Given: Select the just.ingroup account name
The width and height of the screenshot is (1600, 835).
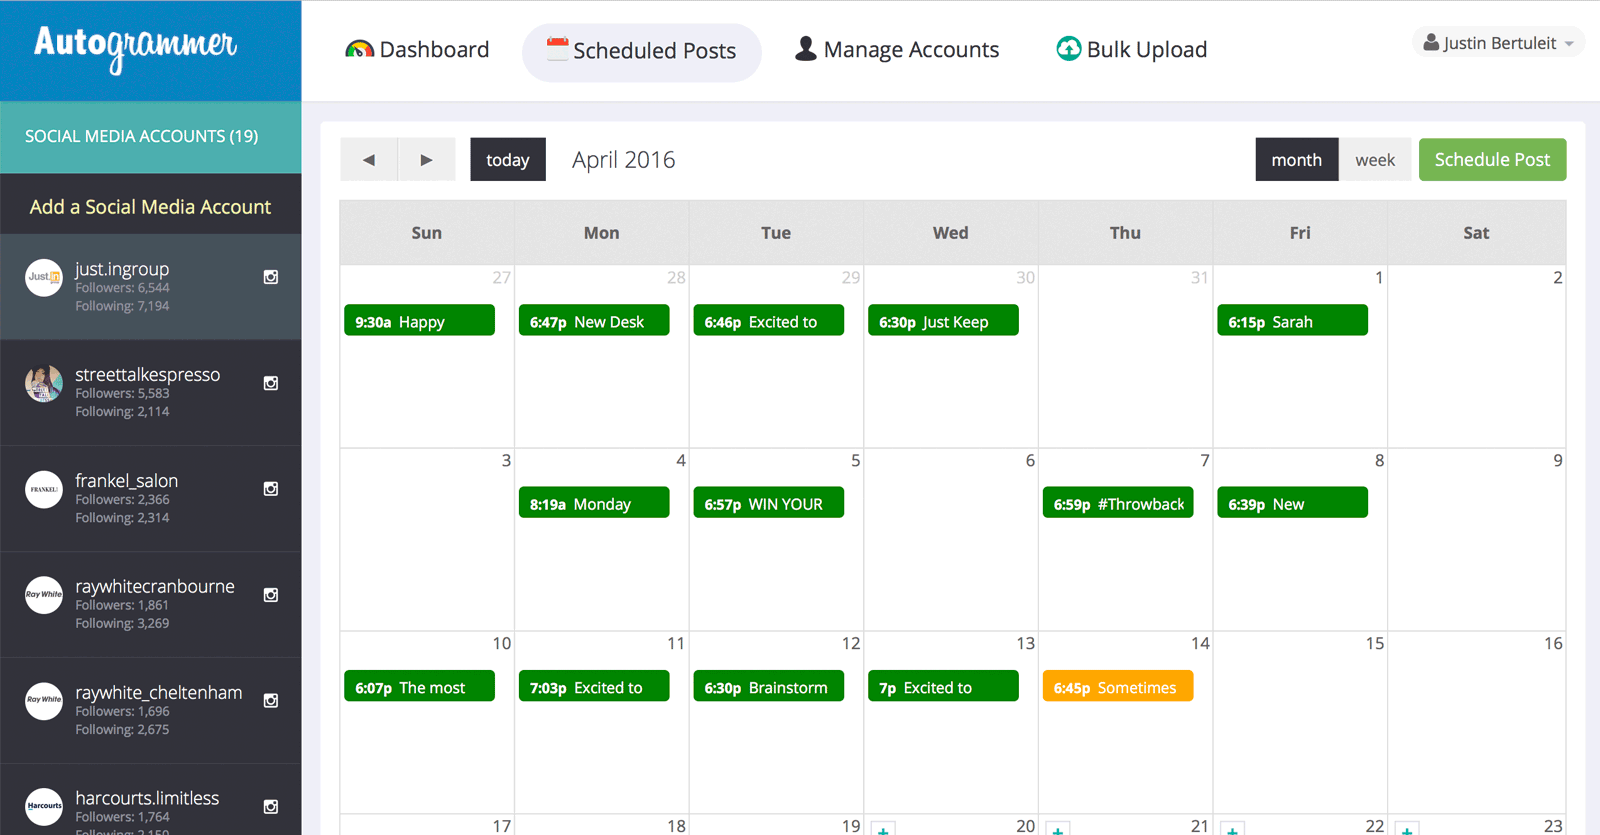Looking at the screenshot, I should (122, 269).
